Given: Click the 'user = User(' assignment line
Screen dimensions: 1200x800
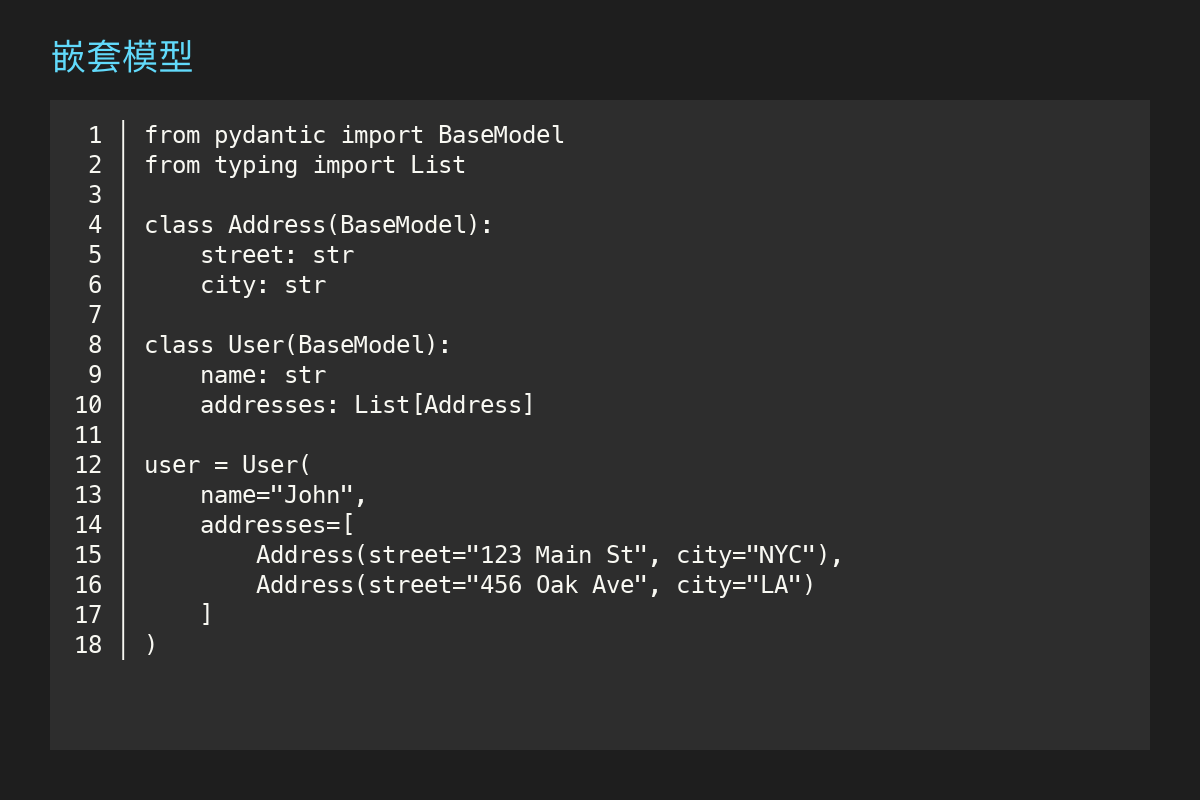Looking at the screenshot, I should click(x=228, y=465).
